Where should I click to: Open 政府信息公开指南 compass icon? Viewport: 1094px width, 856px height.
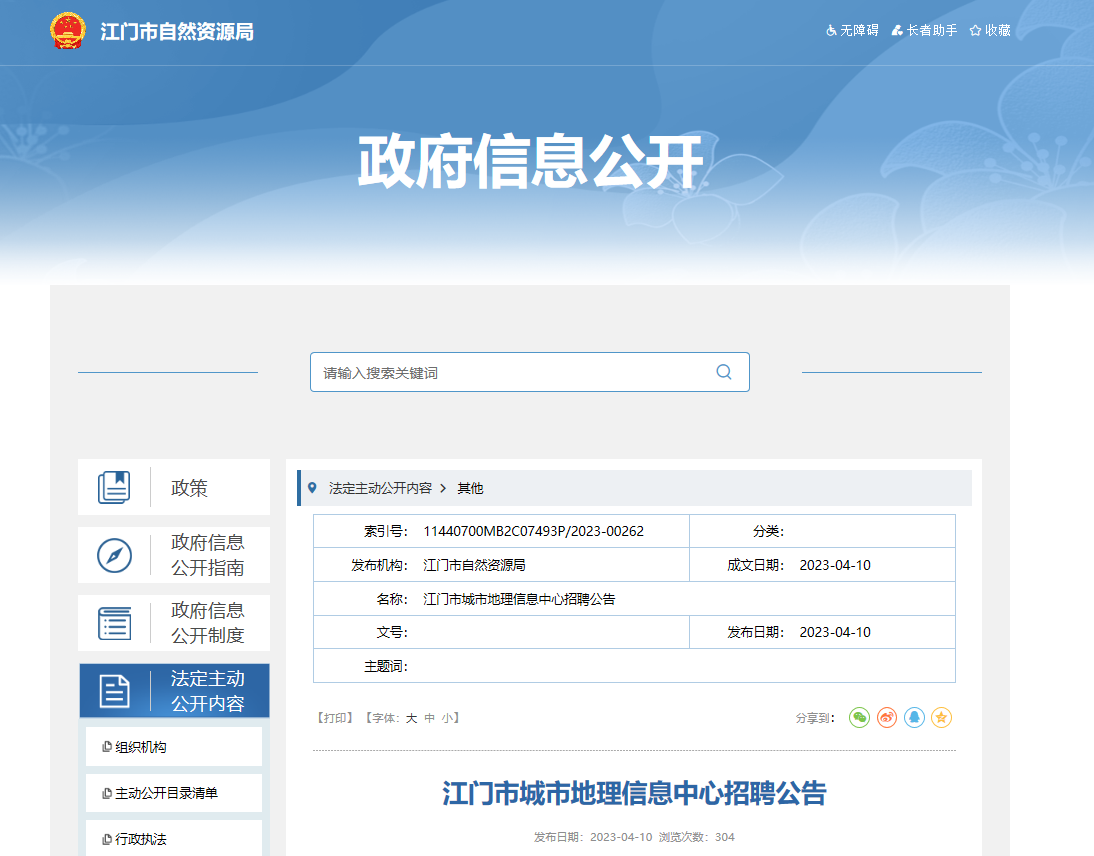tap(114, 555)
